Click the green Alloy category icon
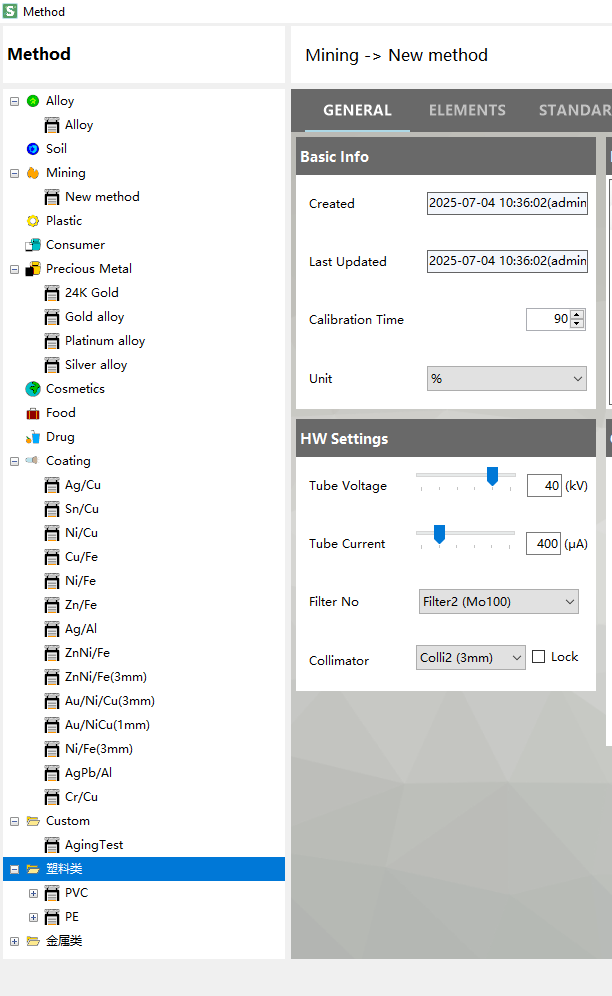 click(33, 101)
